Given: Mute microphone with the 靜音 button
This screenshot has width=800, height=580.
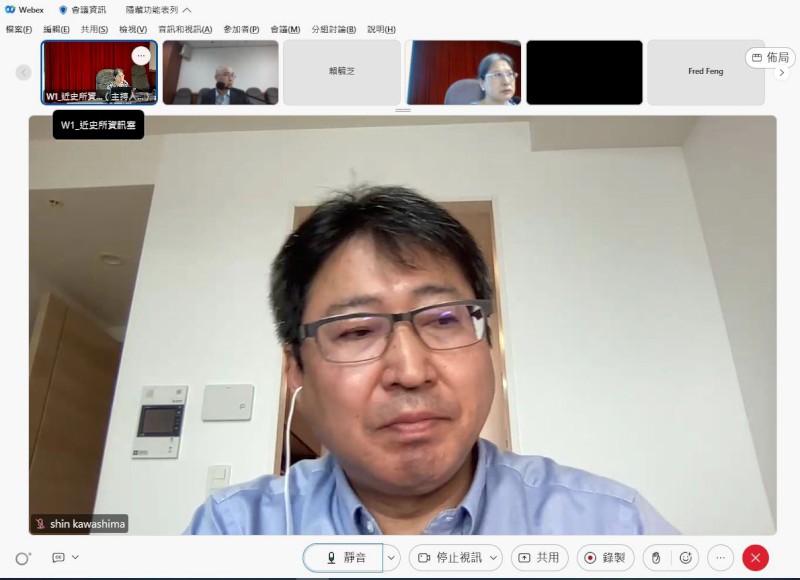Looking at the screenshot, I should tap(343, 558).
